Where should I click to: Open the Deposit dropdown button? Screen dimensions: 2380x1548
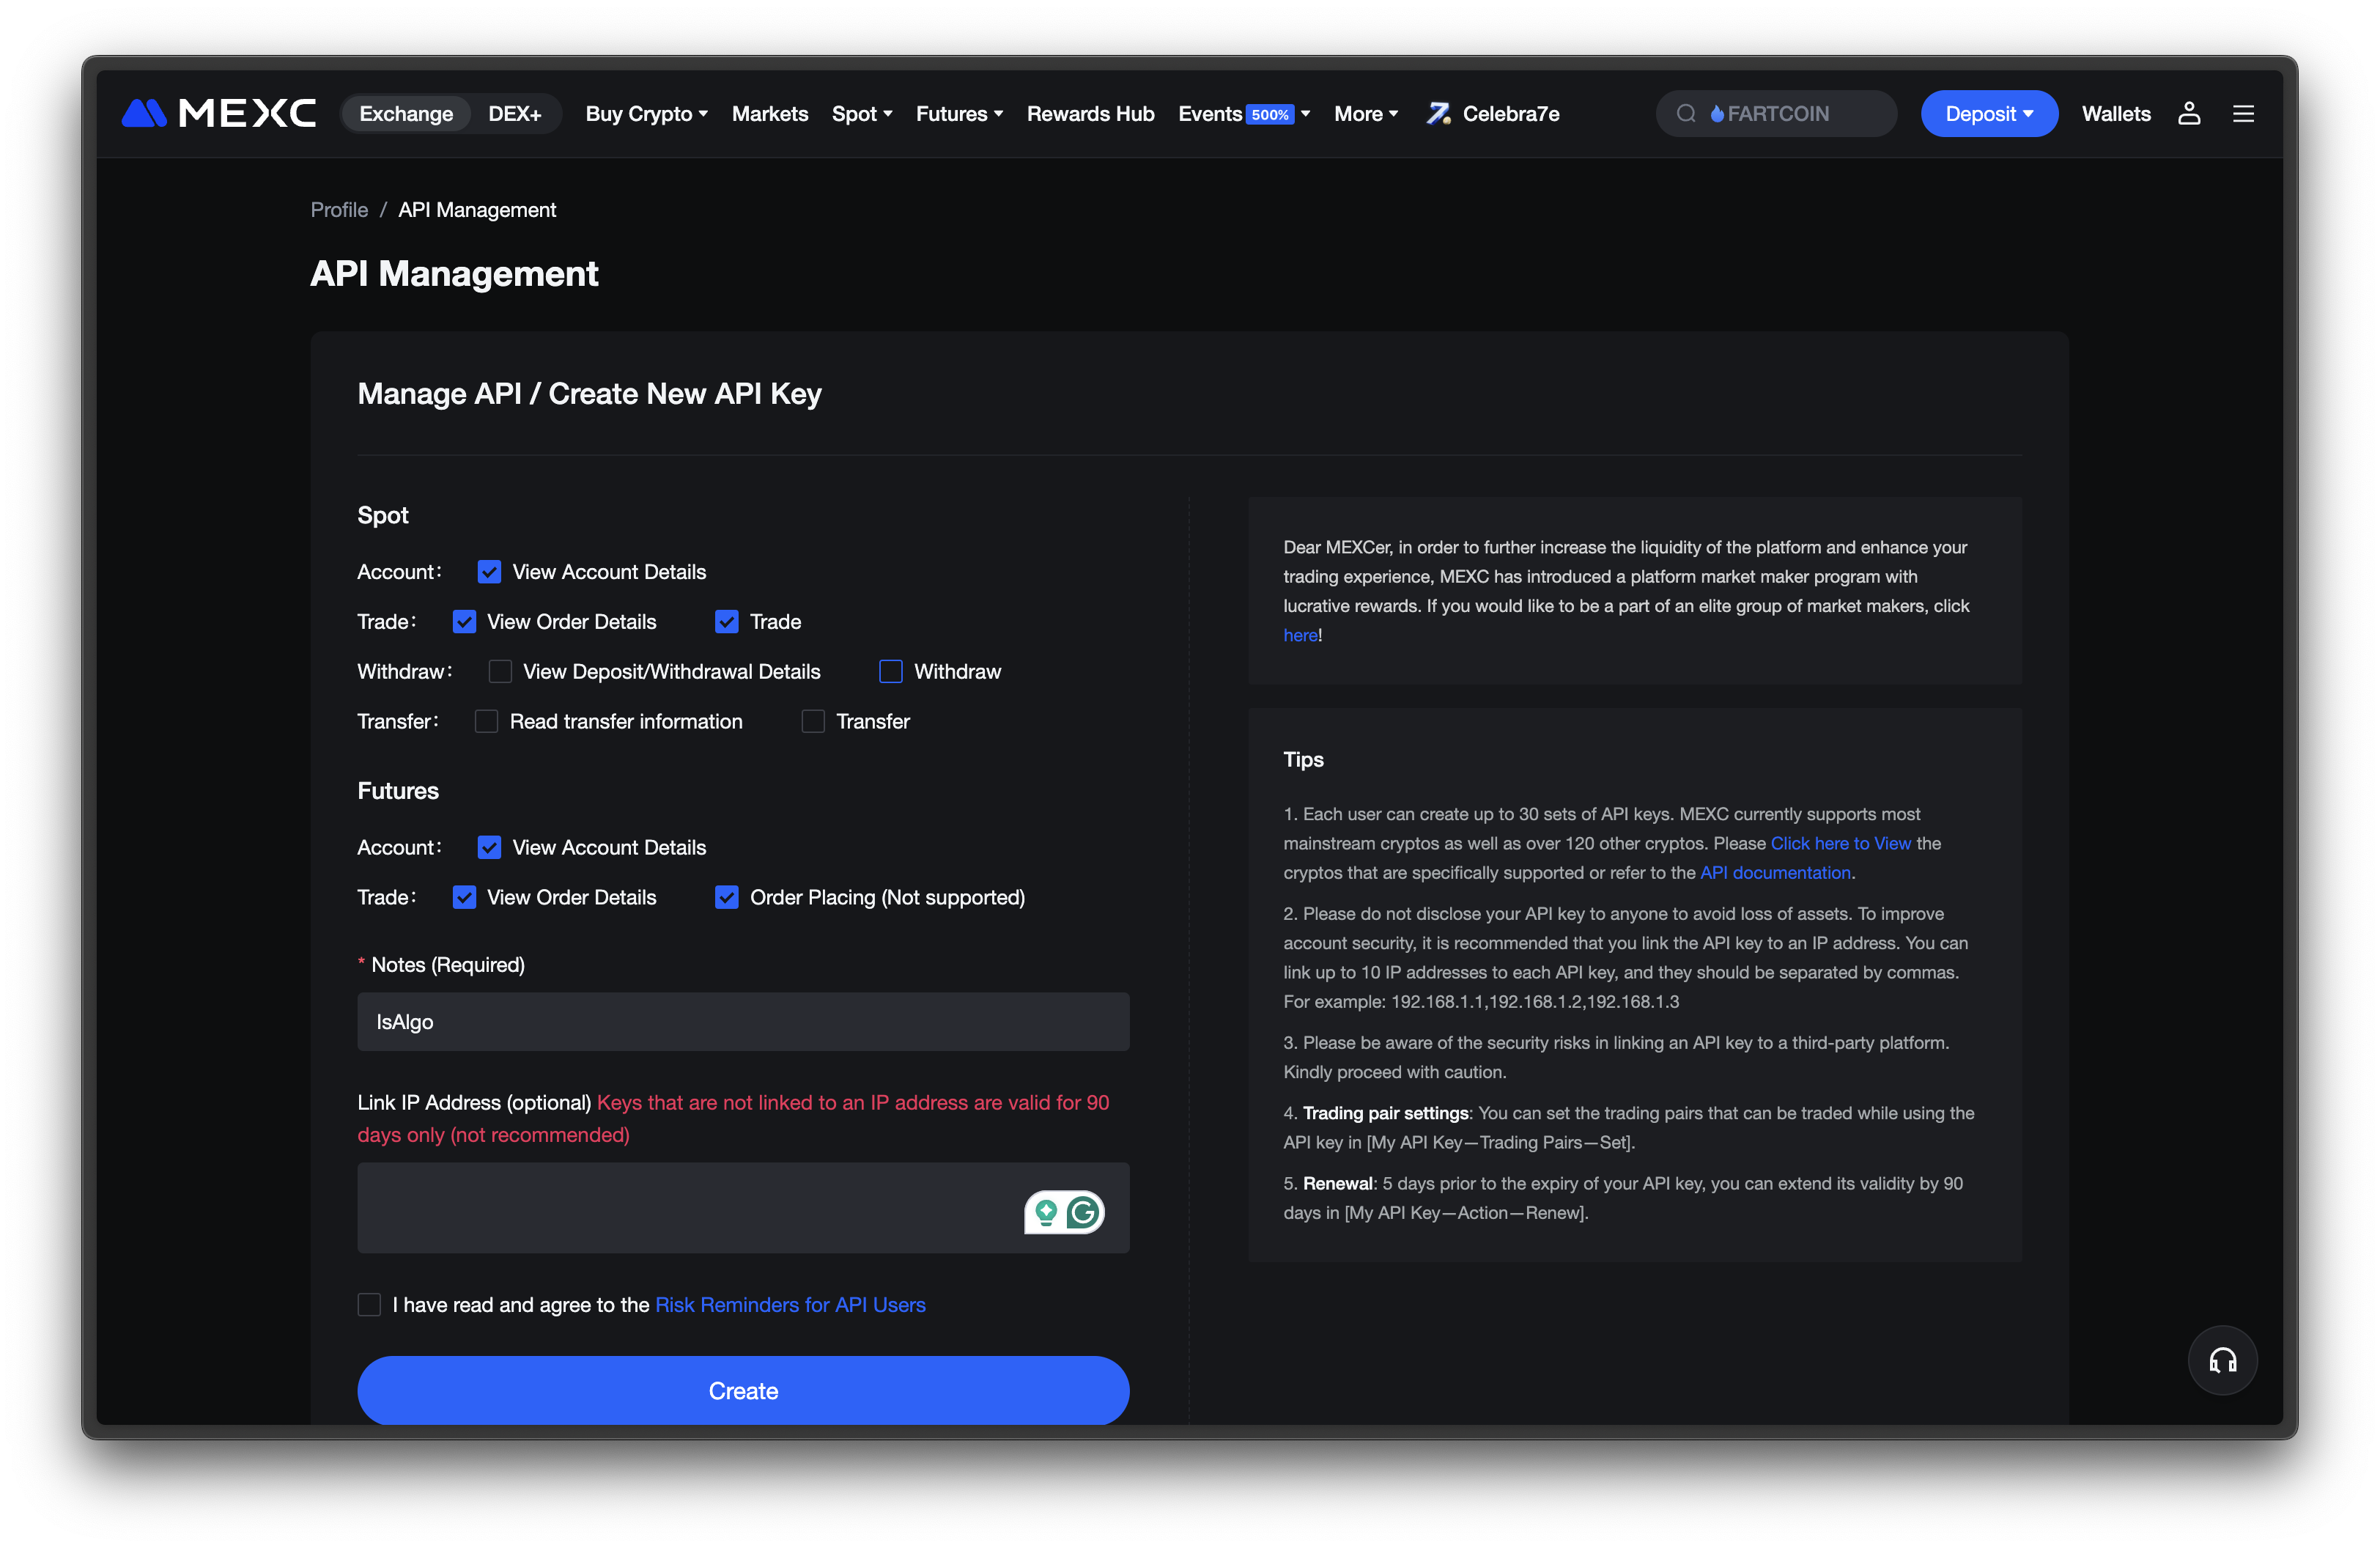click(x=1988, y=113)
